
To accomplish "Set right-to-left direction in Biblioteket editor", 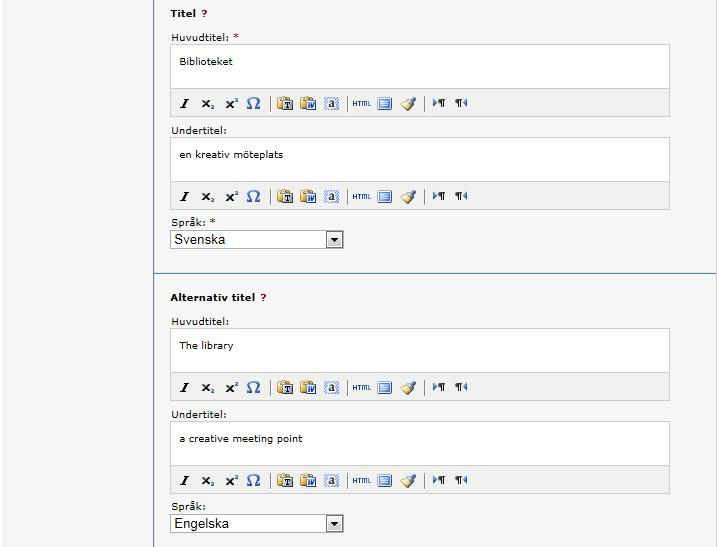I will coord(461,103).
